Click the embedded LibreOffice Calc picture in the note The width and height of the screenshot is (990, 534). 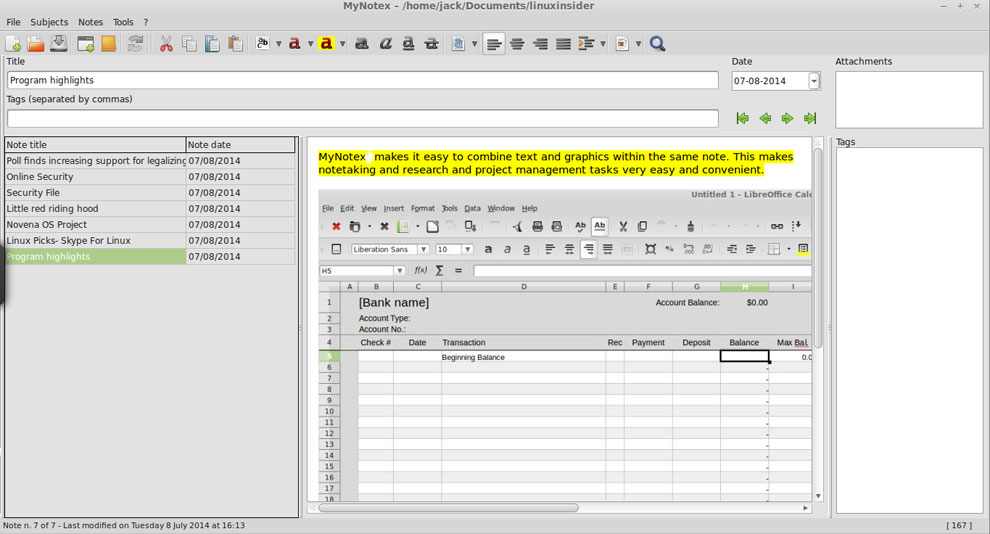[x=564, y=345]
